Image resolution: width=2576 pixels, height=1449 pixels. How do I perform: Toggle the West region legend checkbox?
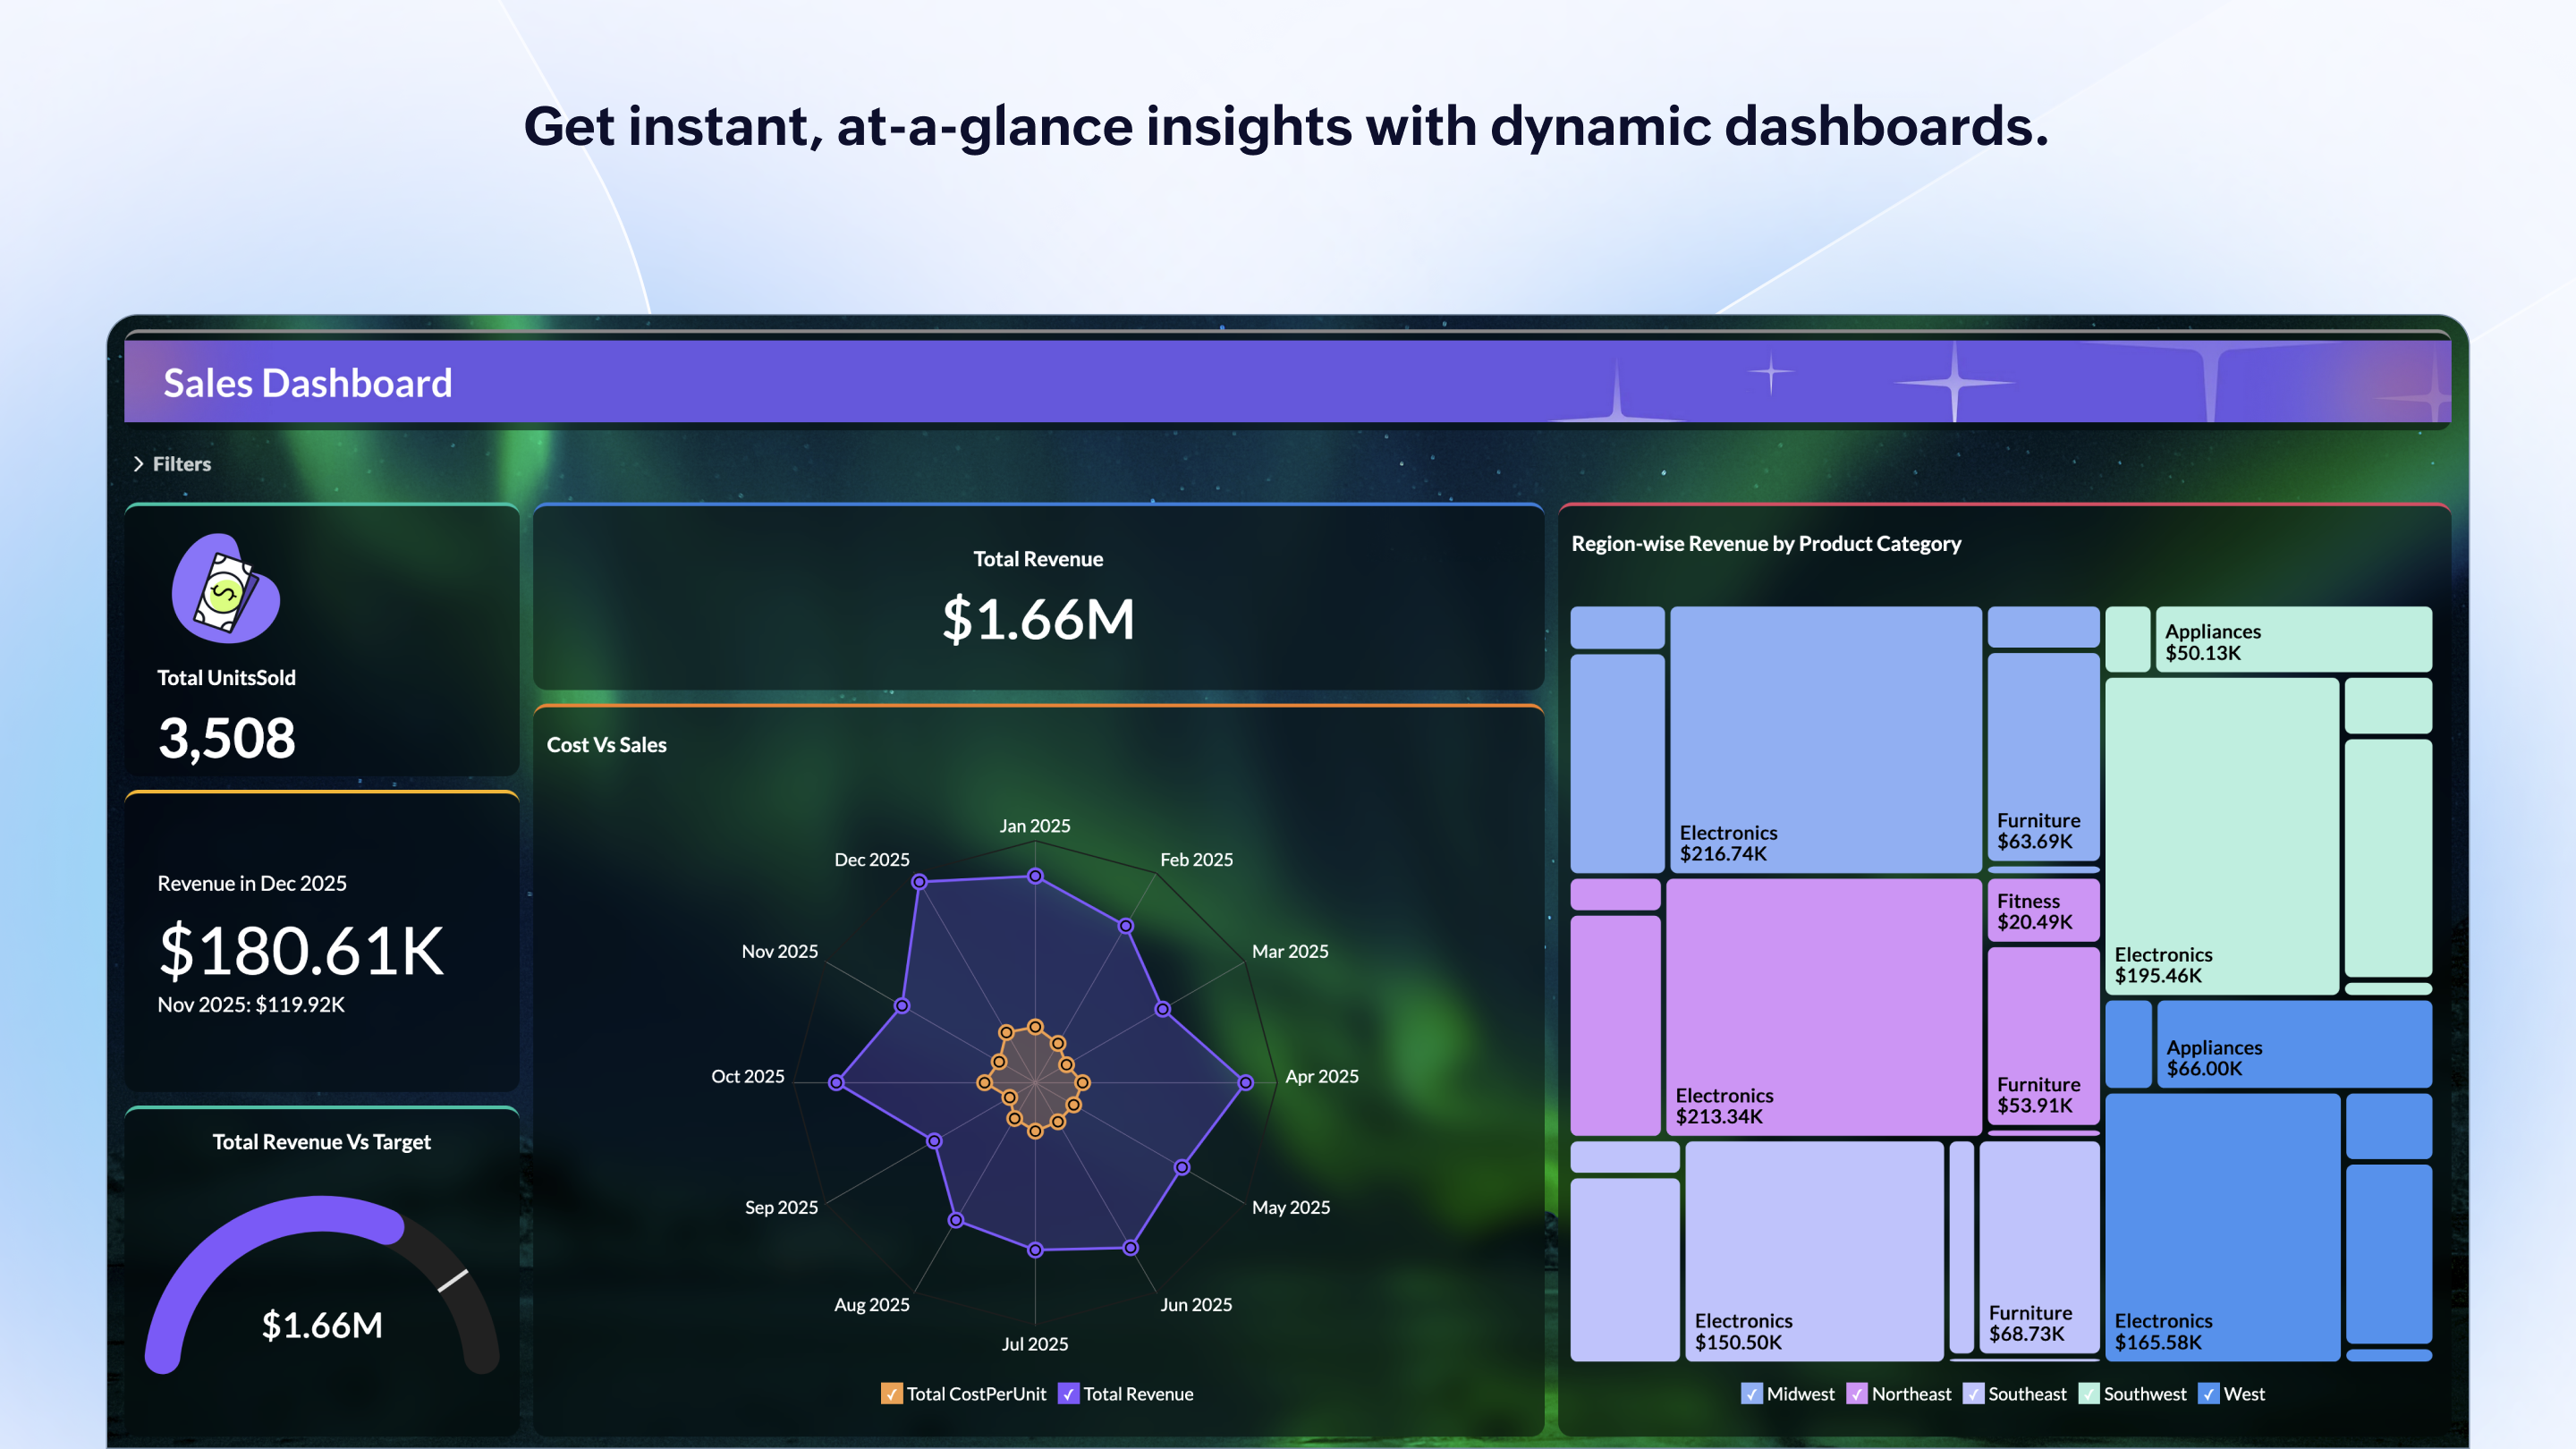pos(2208,1394)
